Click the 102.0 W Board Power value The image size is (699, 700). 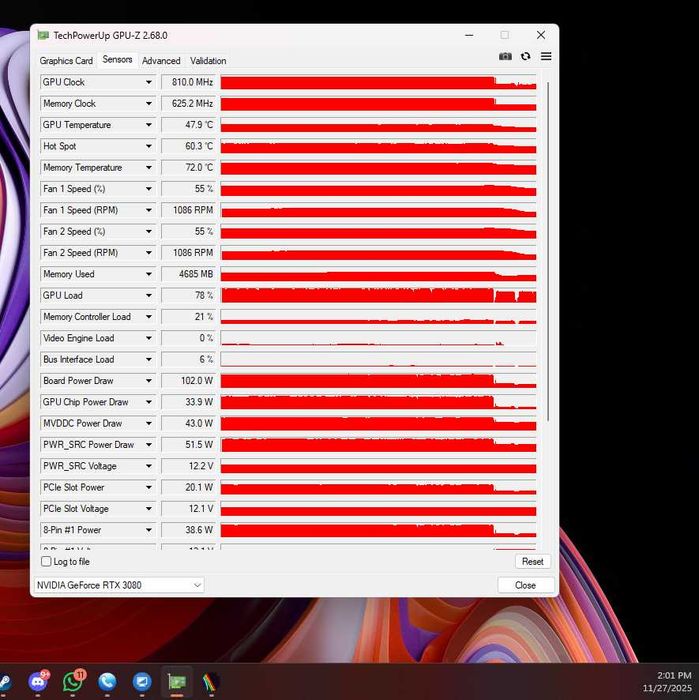[188, 381]
